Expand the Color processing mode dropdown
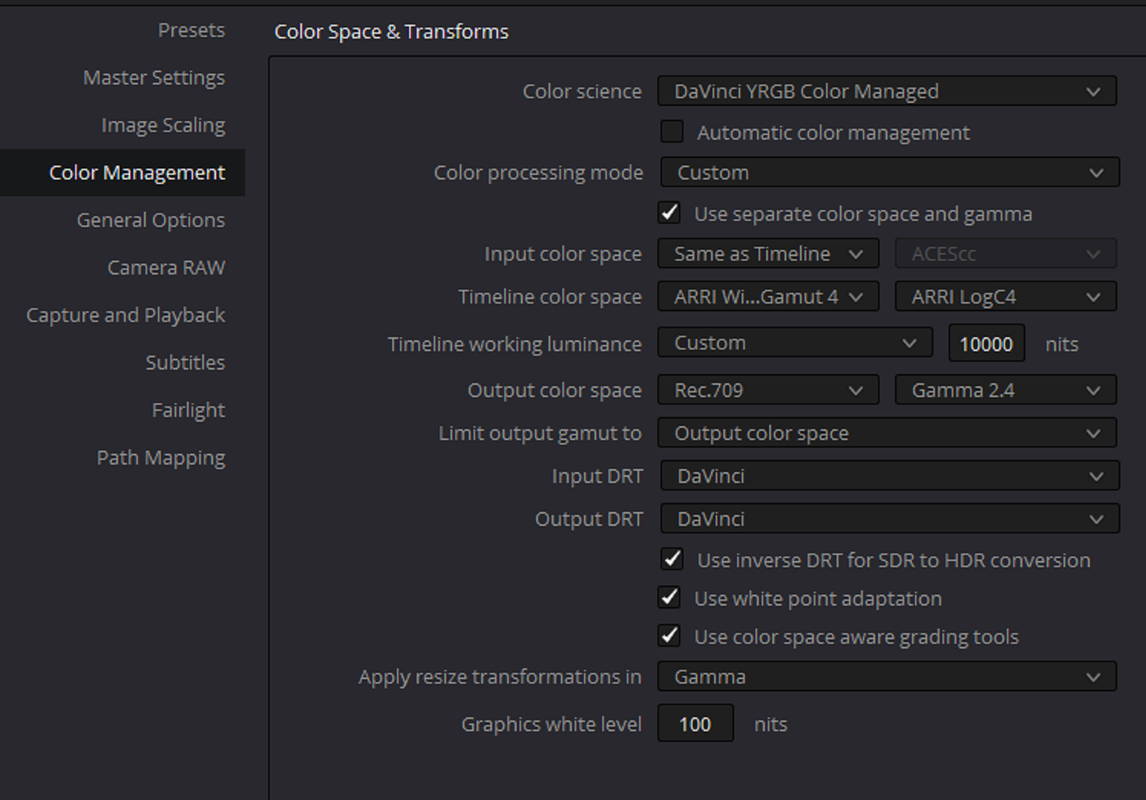 tap(890, 172)
